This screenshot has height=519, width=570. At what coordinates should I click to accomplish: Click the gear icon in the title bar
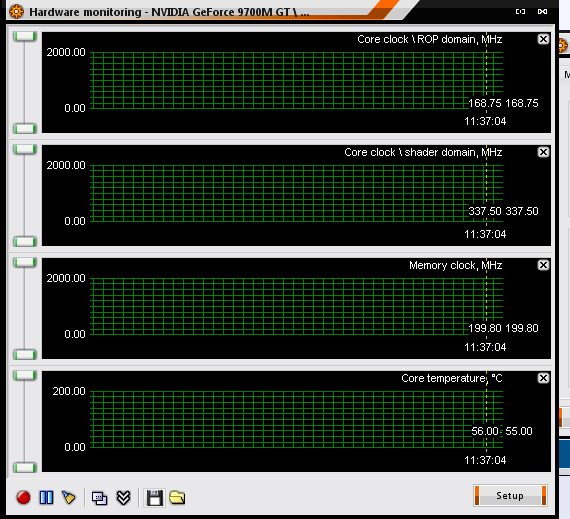[16, 12]
